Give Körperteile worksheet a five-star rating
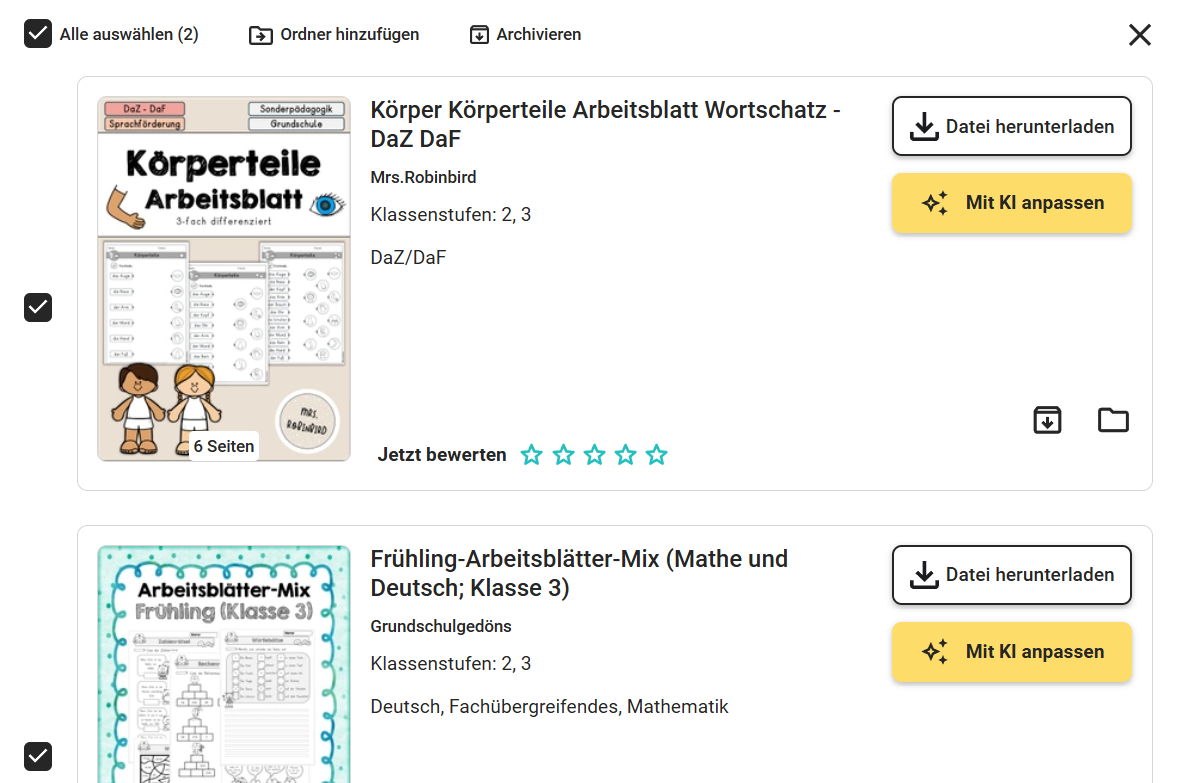 (x=656, y=456)
